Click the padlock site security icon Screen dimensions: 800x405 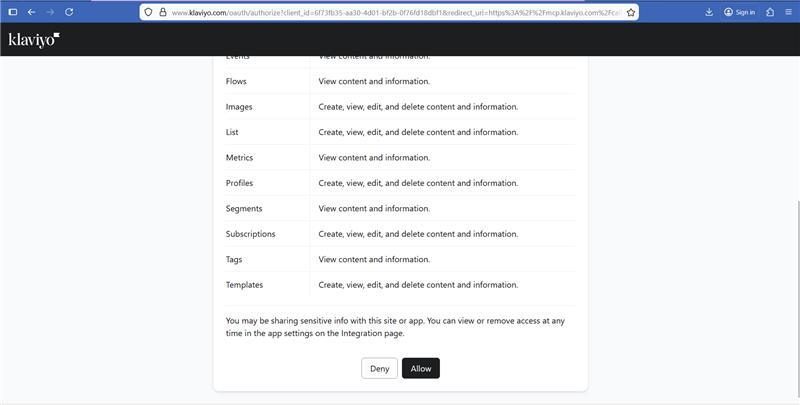coord(162,12)
